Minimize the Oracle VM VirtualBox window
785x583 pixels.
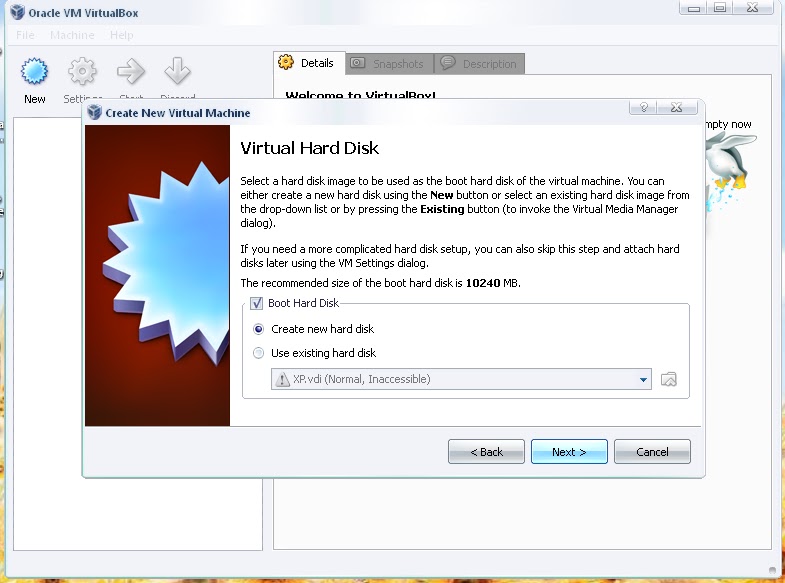[x=693, y=8]
